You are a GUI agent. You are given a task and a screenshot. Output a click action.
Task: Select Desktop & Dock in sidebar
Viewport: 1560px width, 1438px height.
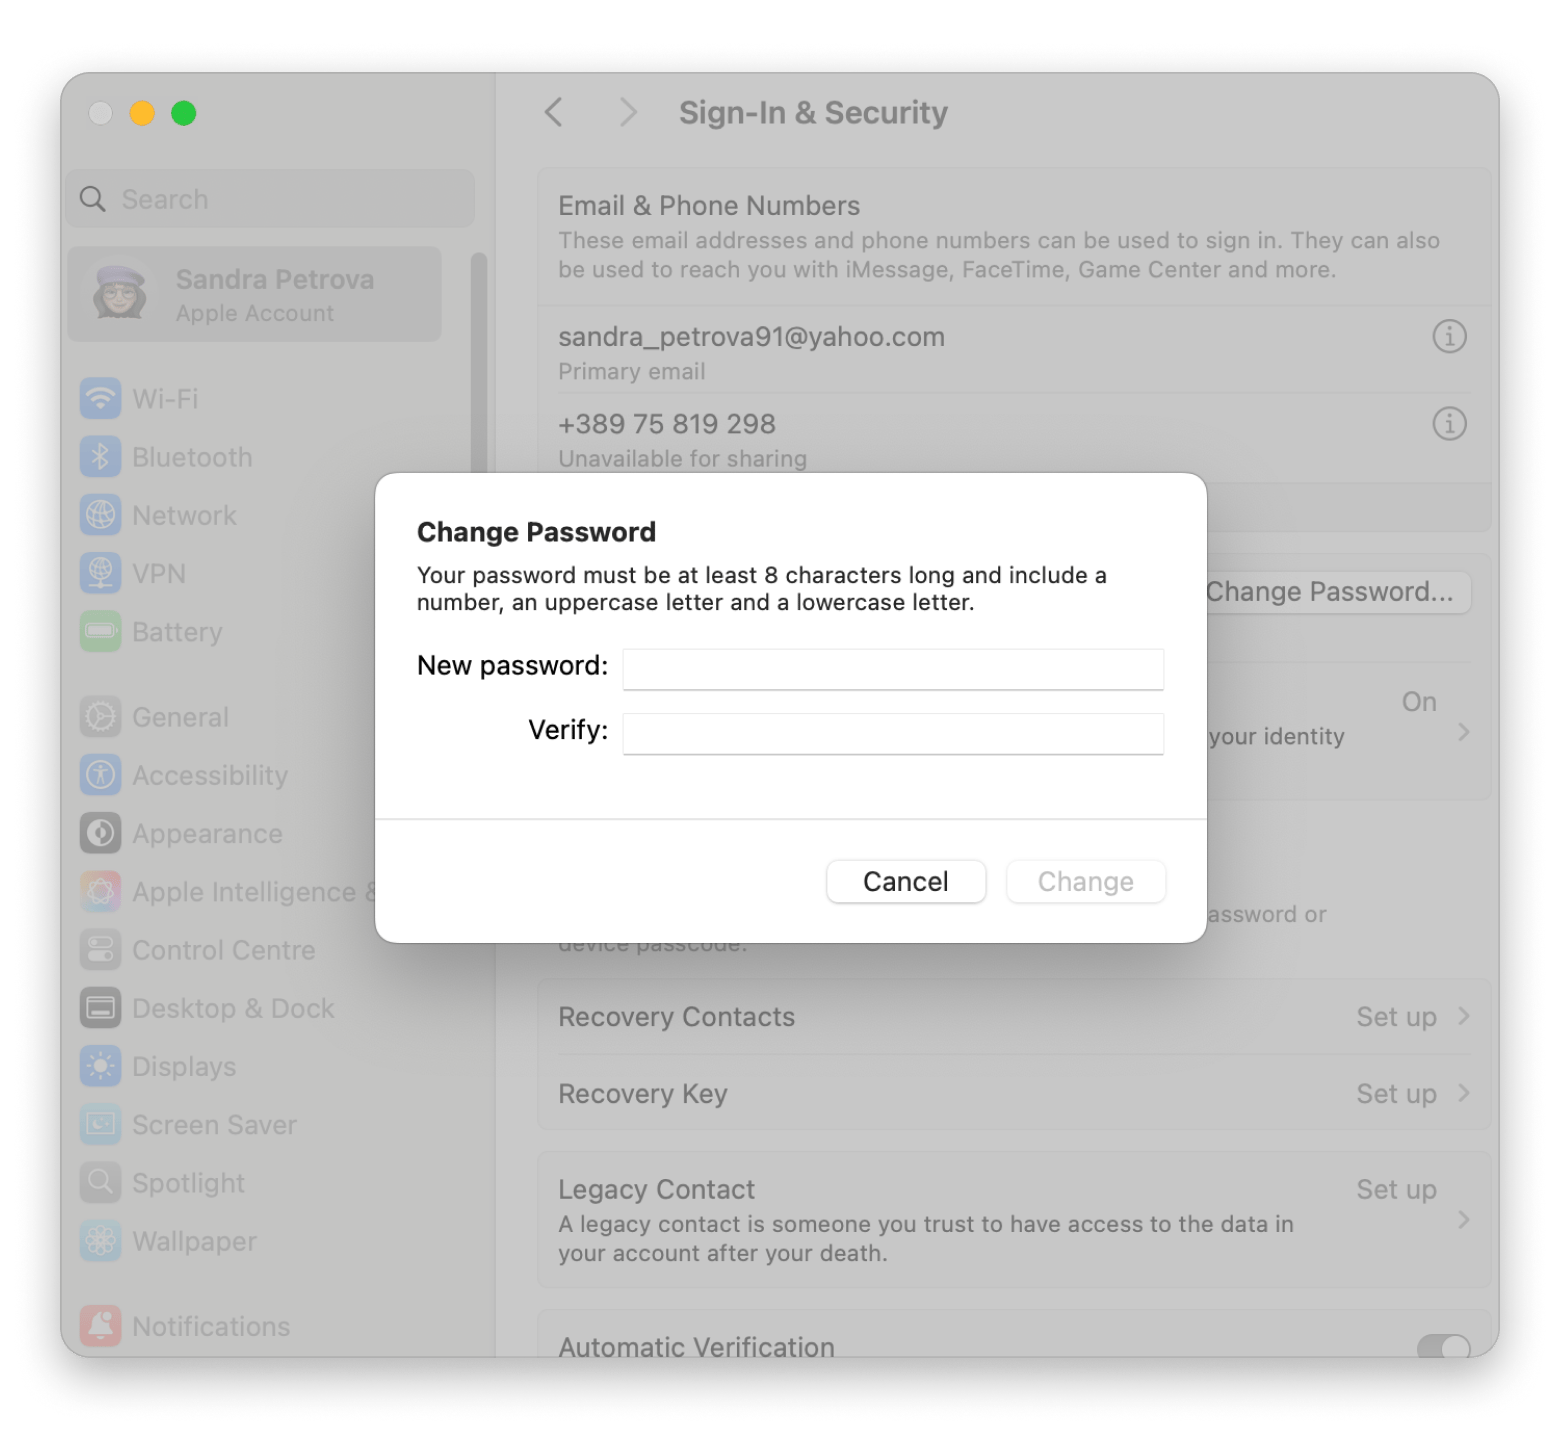[232, 1008]
